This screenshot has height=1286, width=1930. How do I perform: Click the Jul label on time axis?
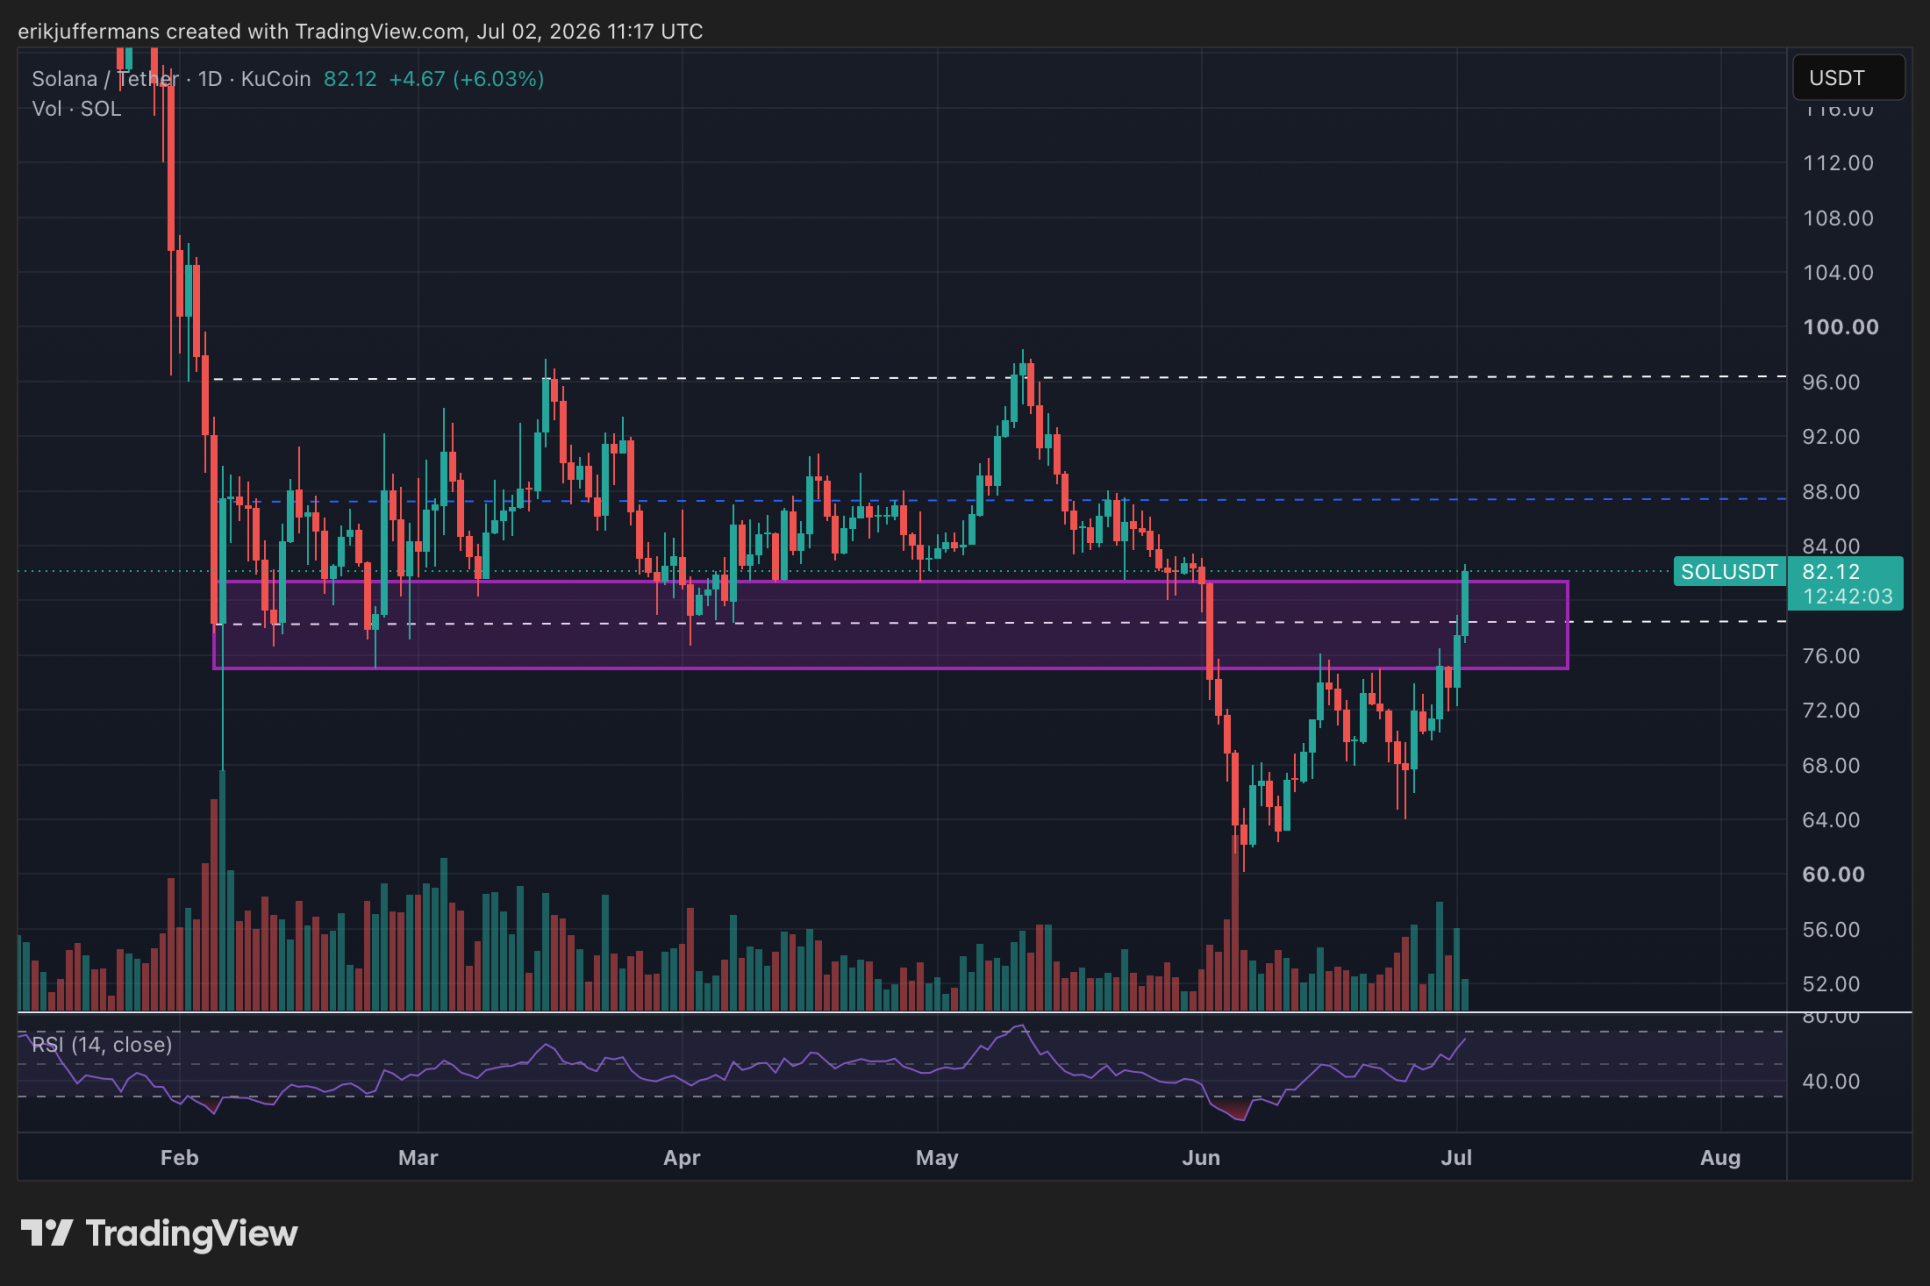(1456, 1158)
